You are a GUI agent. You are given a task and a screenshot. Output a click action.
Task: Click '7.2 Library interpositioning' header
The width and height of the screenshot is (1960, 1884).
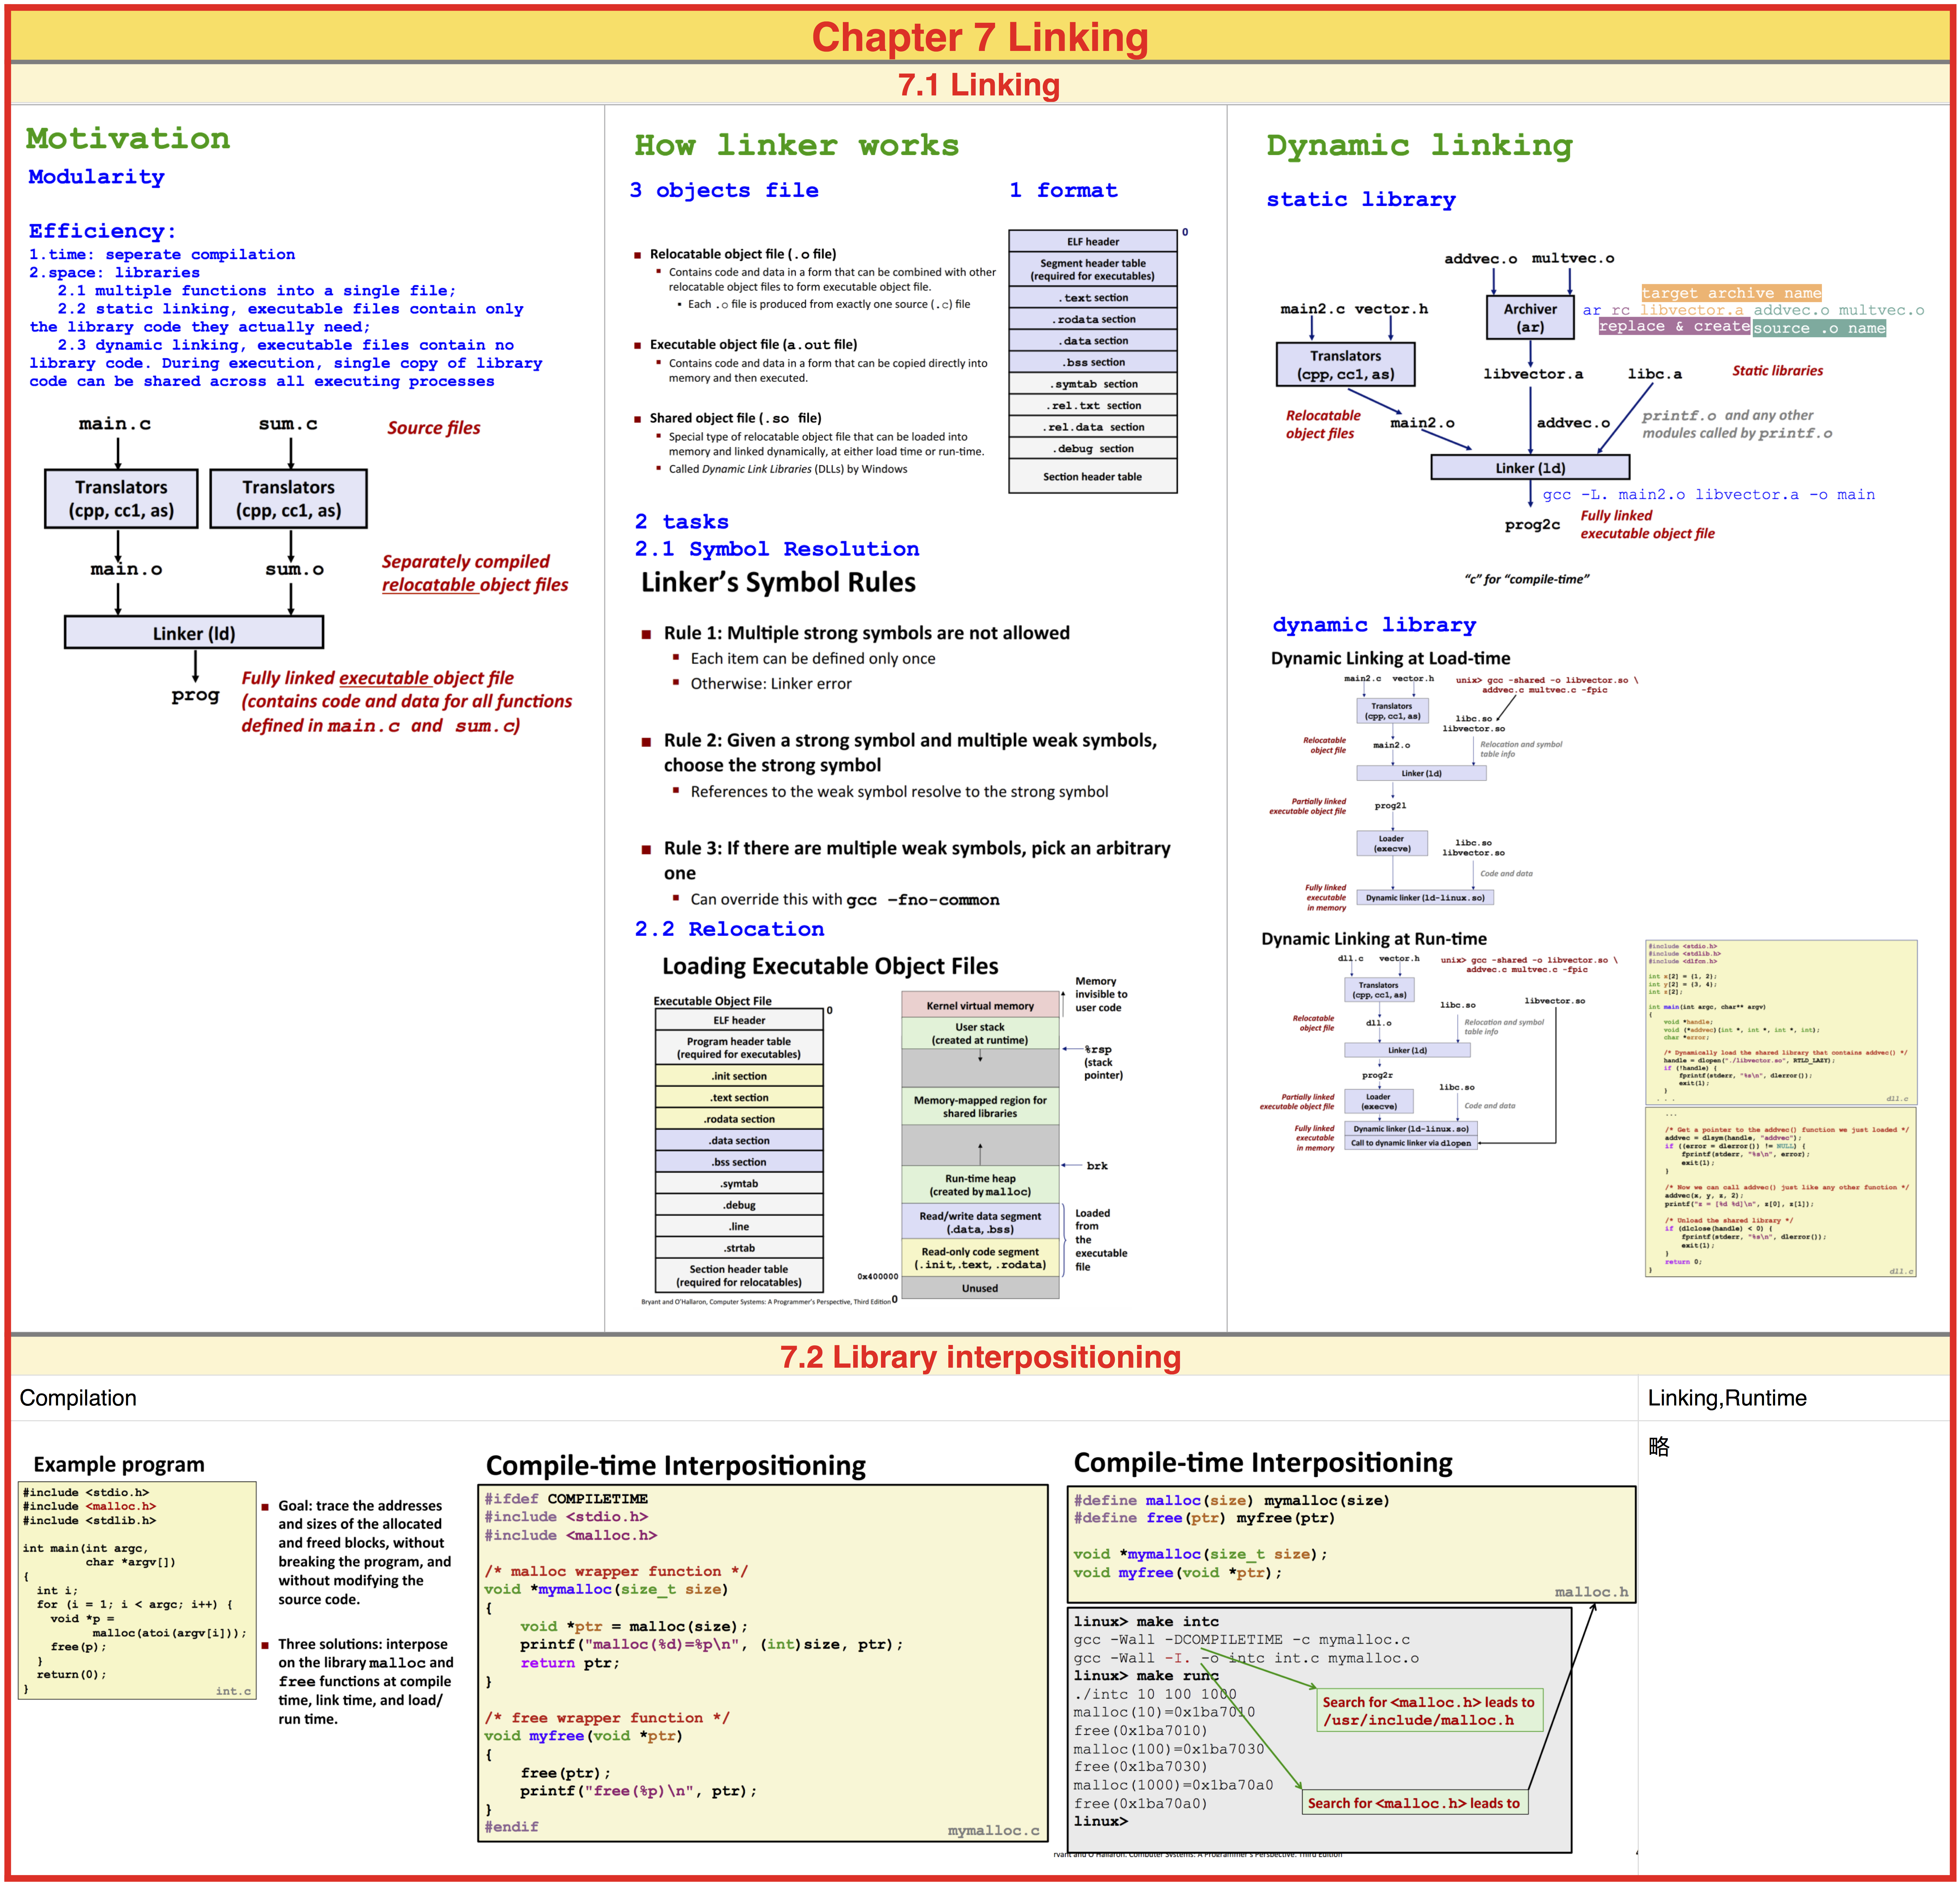(x=980, y=1357)
